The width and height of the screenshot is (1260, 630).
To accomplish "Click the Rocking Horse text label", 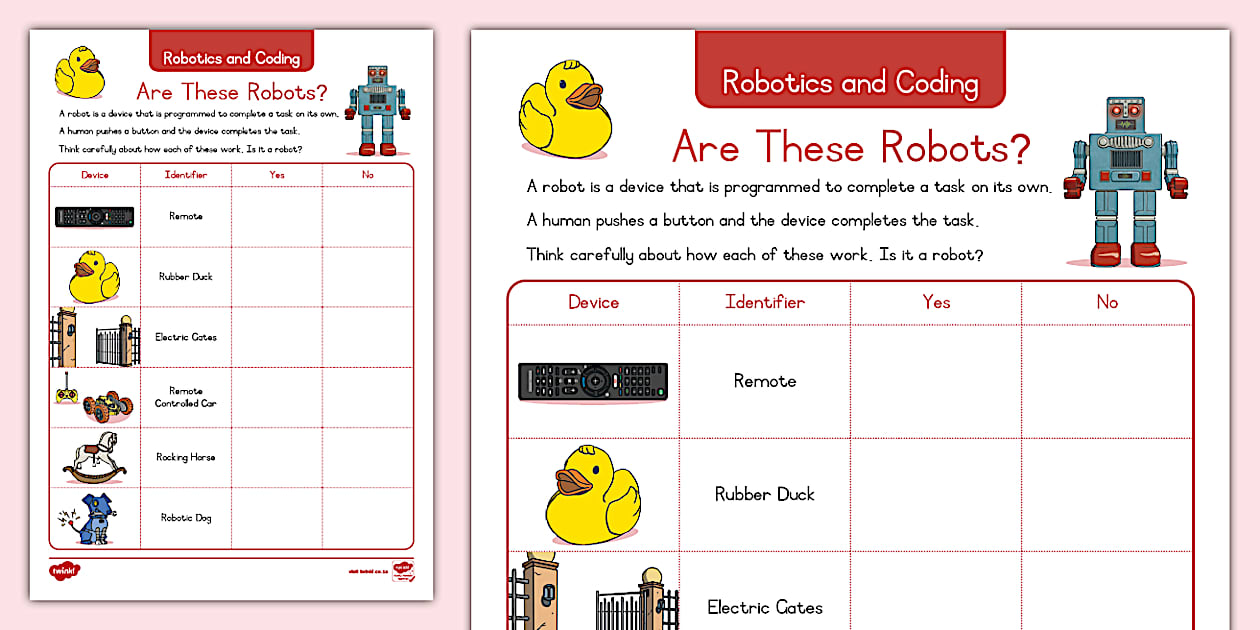I will (185, 456).
